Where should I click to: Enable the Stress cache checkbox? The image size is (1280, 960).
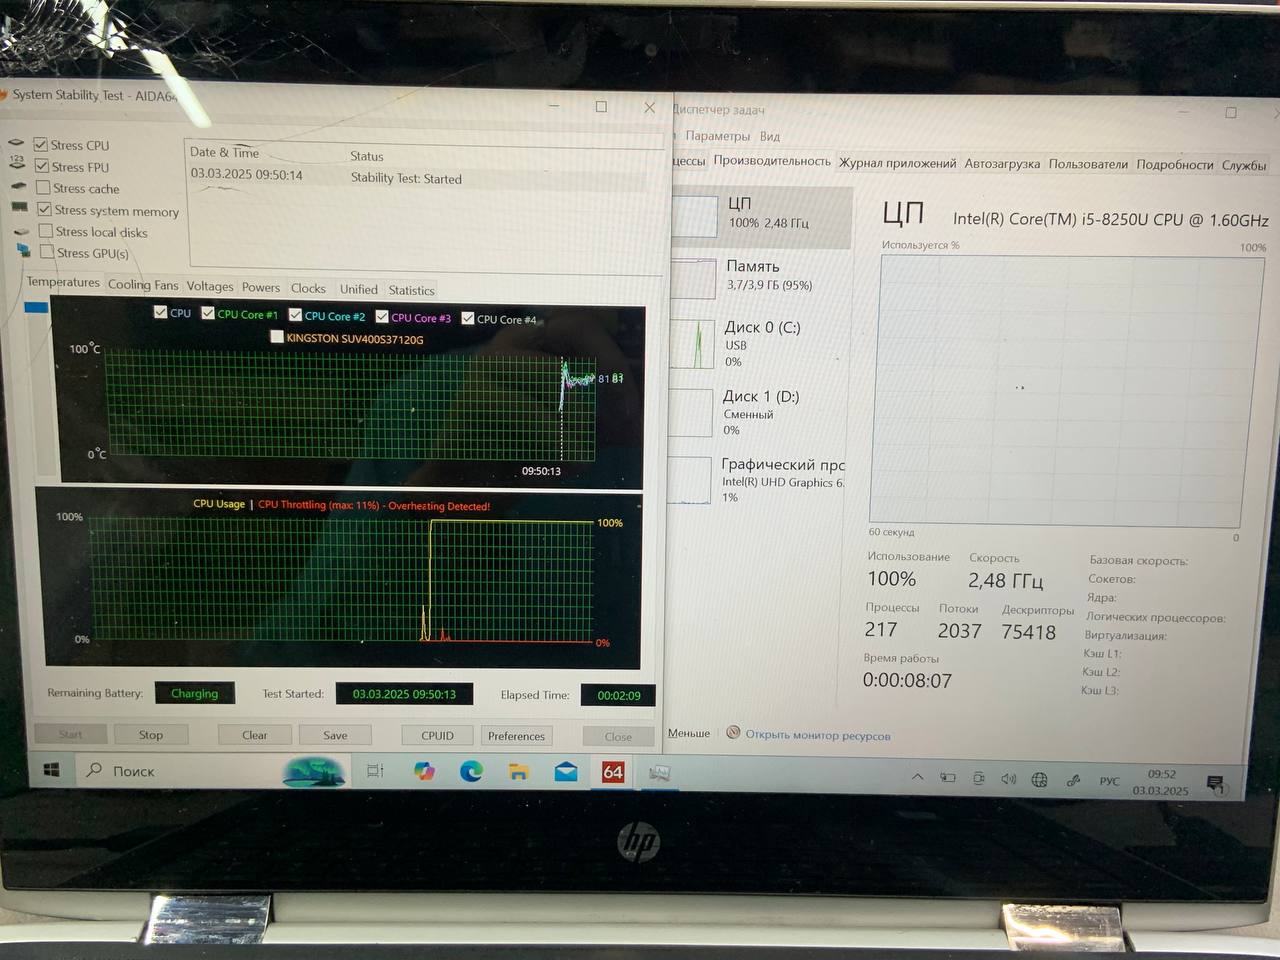[43, 188]
